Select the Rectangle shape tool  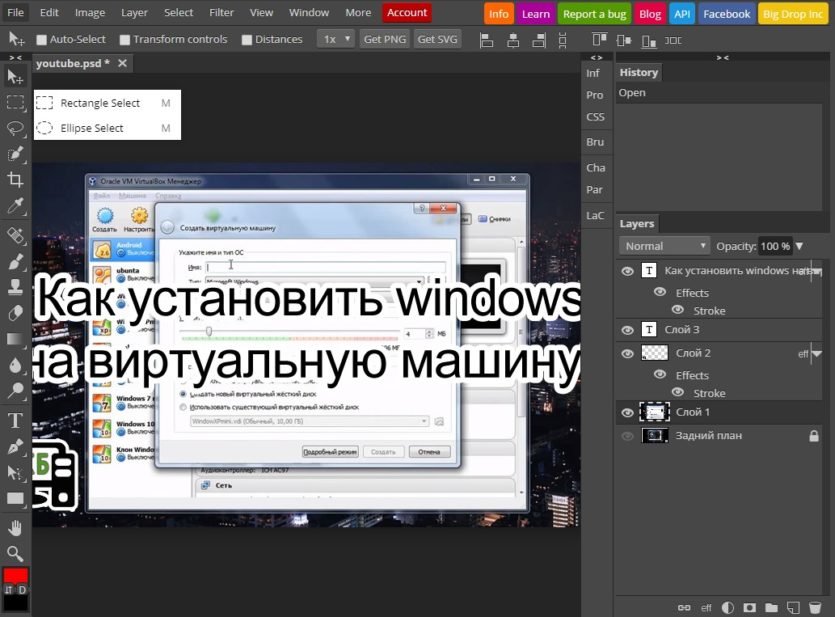(15, 498)
